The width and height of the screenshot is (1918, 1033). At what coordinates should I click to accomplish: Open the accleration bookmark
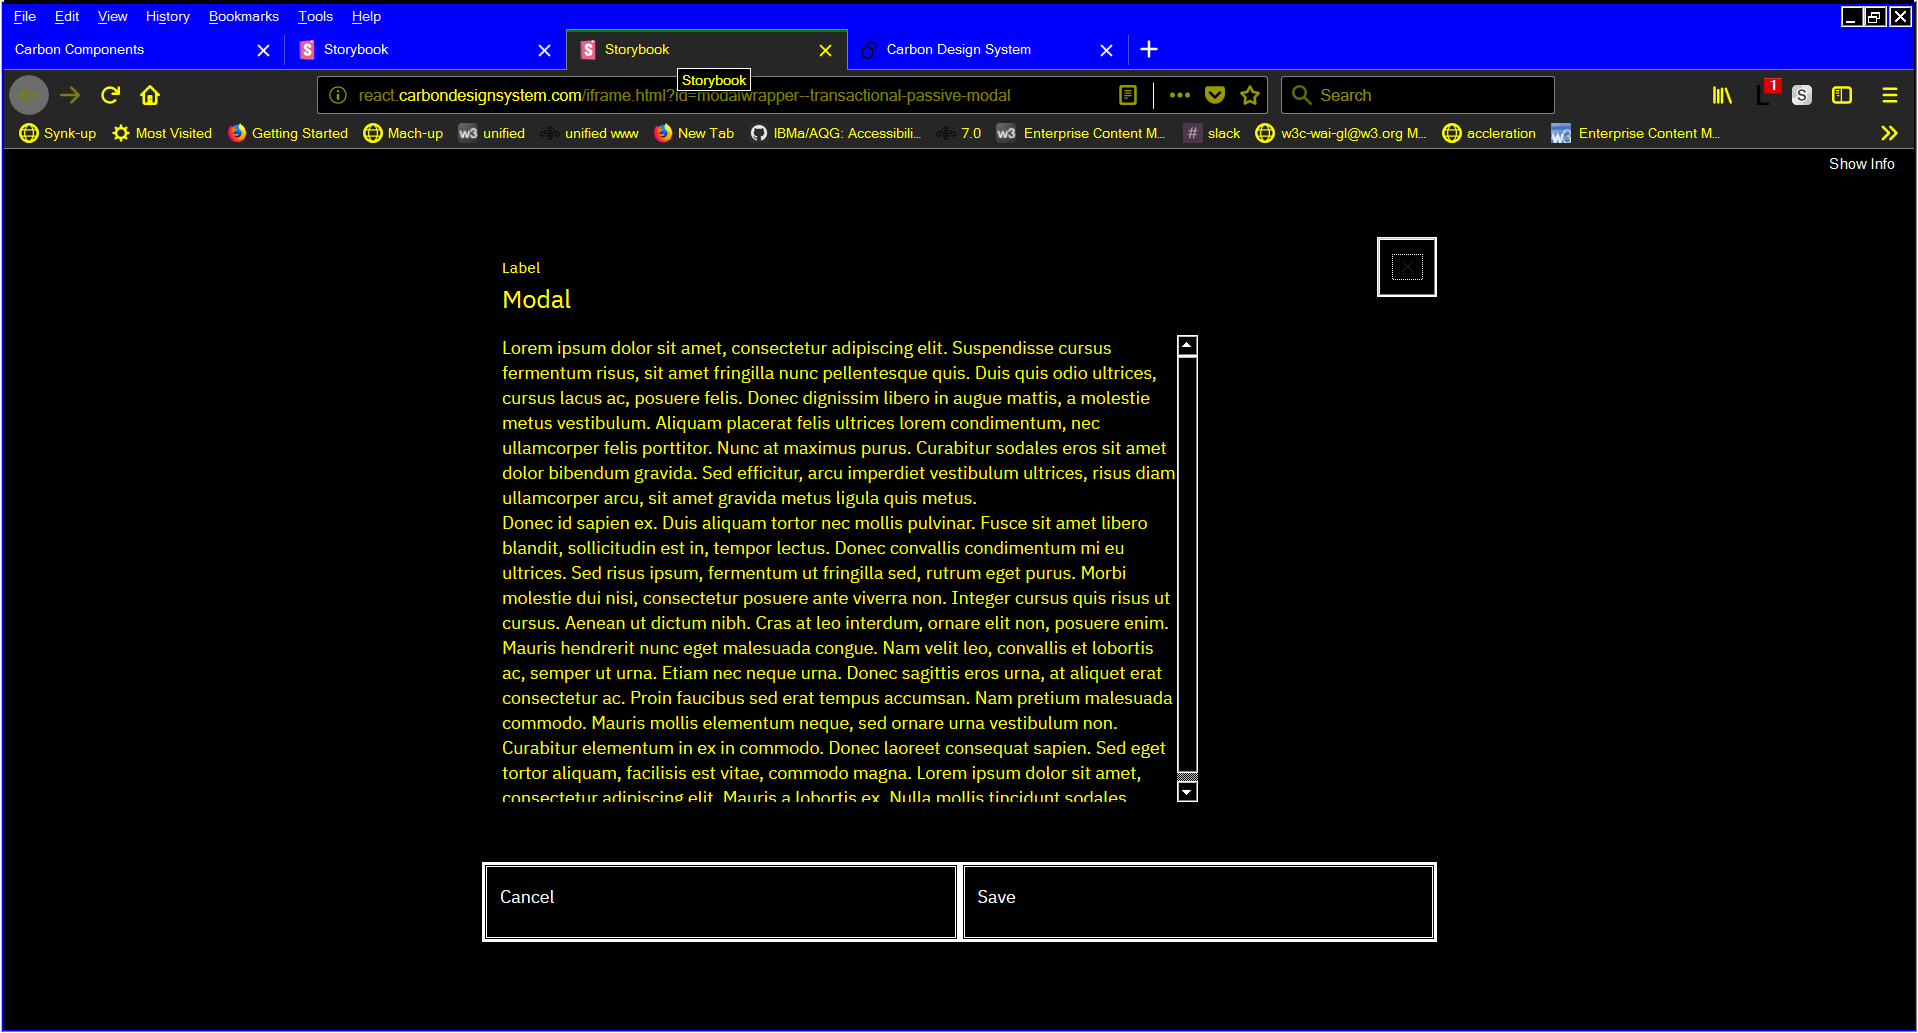pyautogui.click(x=1489, y=133)
